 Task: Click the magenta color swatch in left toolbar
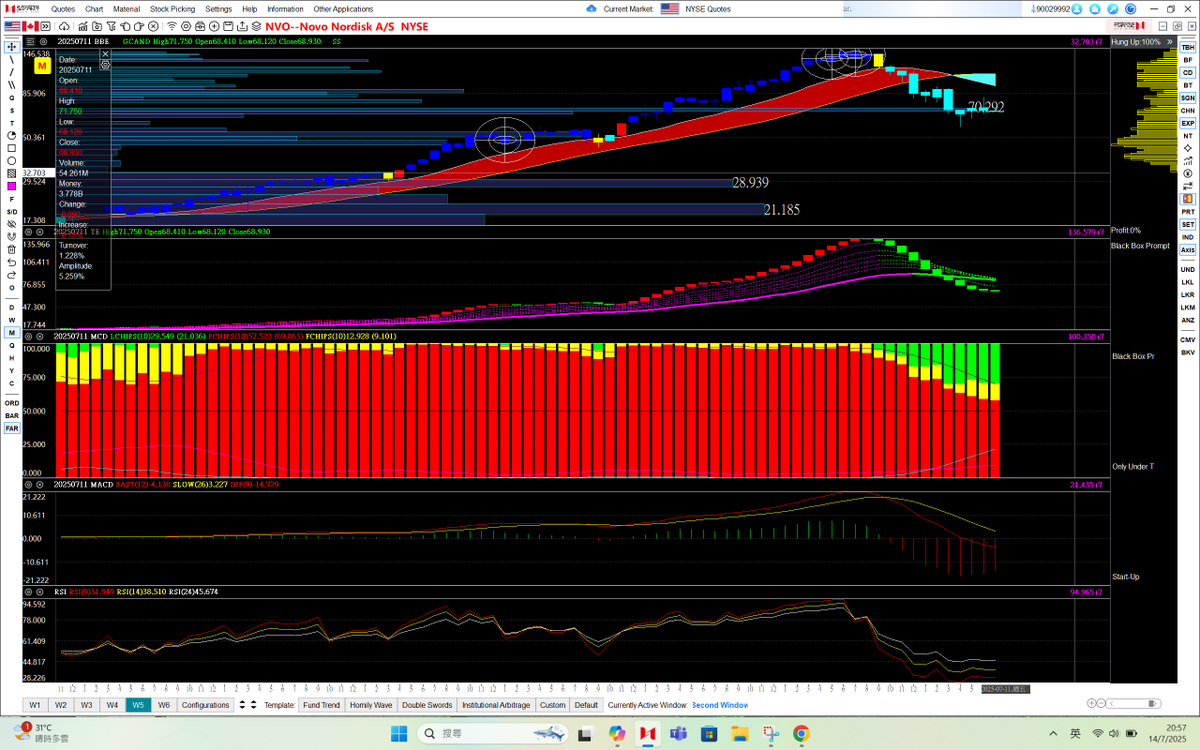click(x=12, y=186)
